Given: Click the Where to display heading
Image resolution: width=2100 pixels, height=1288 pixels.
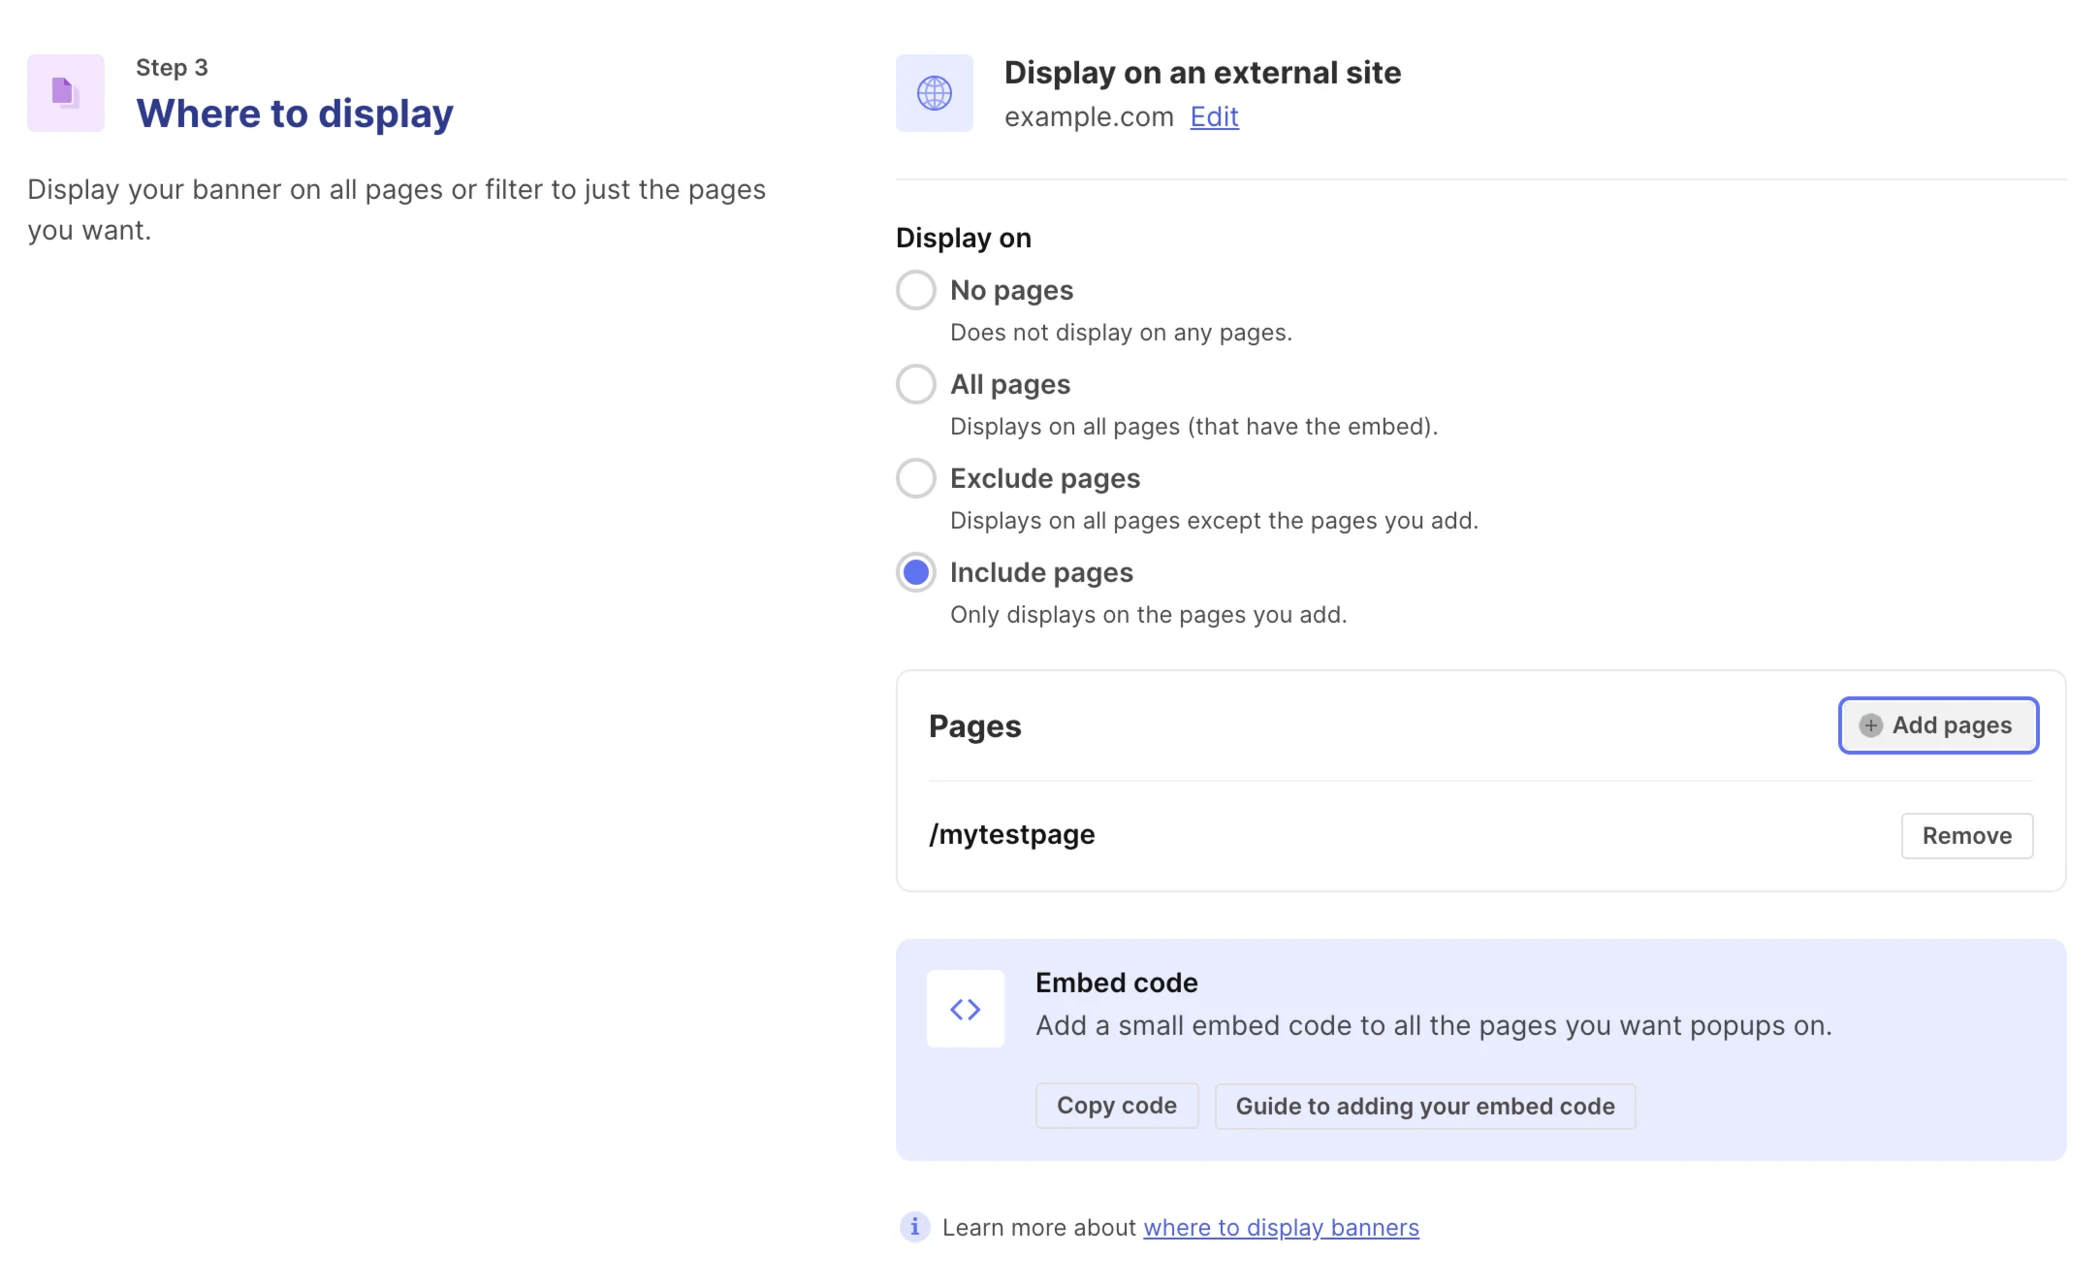Looking at the screenshot, I should (x=295, y=113).
